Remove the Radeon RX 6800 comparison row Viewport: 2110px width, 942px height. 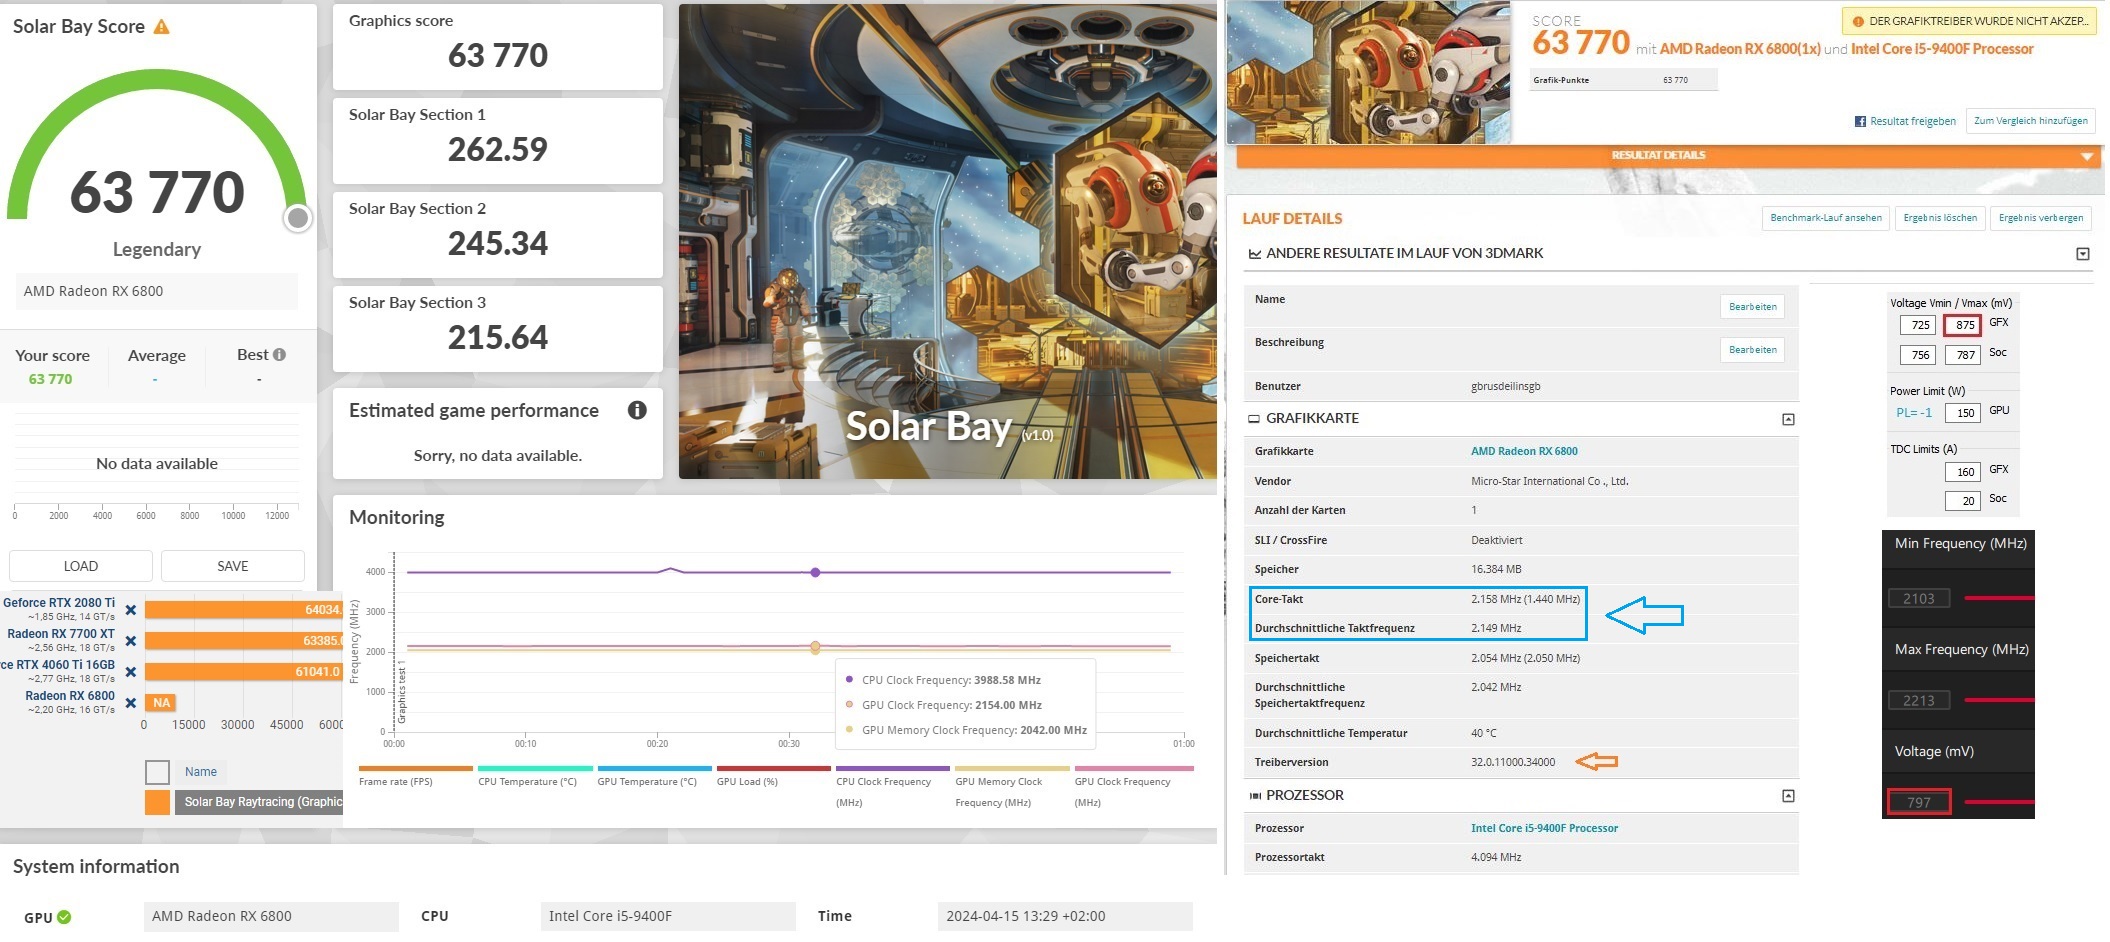pos(131,703)
